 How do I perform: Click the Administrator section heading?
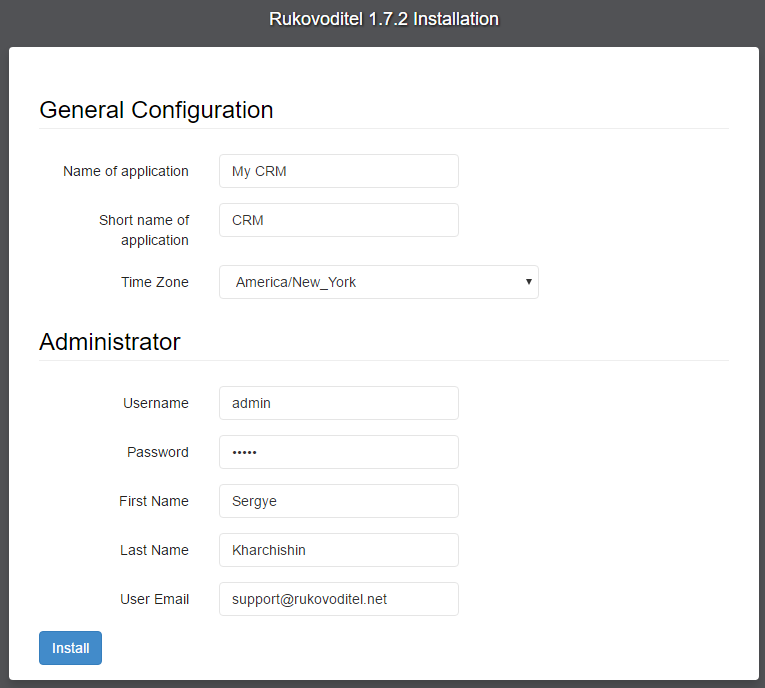[x=110, y=342]
